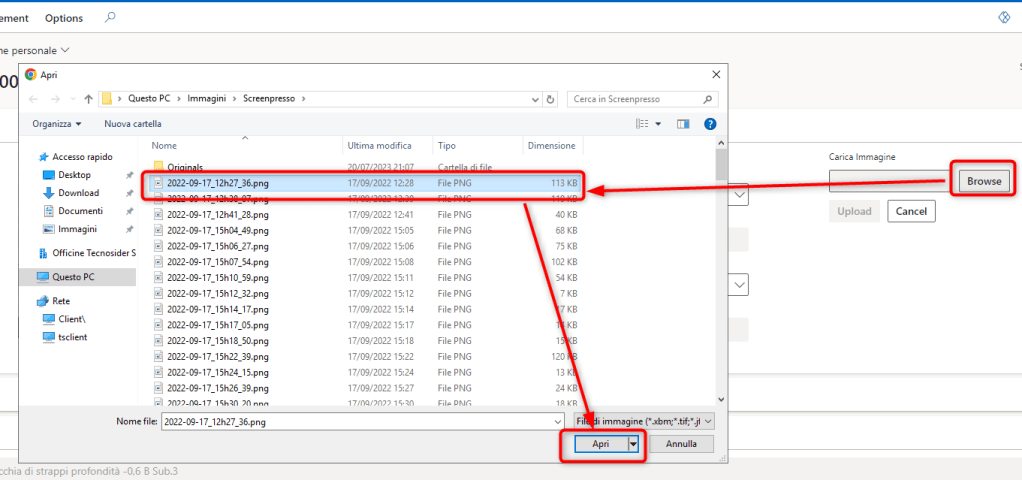The height and width of the screenshot is (480, 1022).
Task: Select Download in quick access sidebar
Action: point(78,193)
